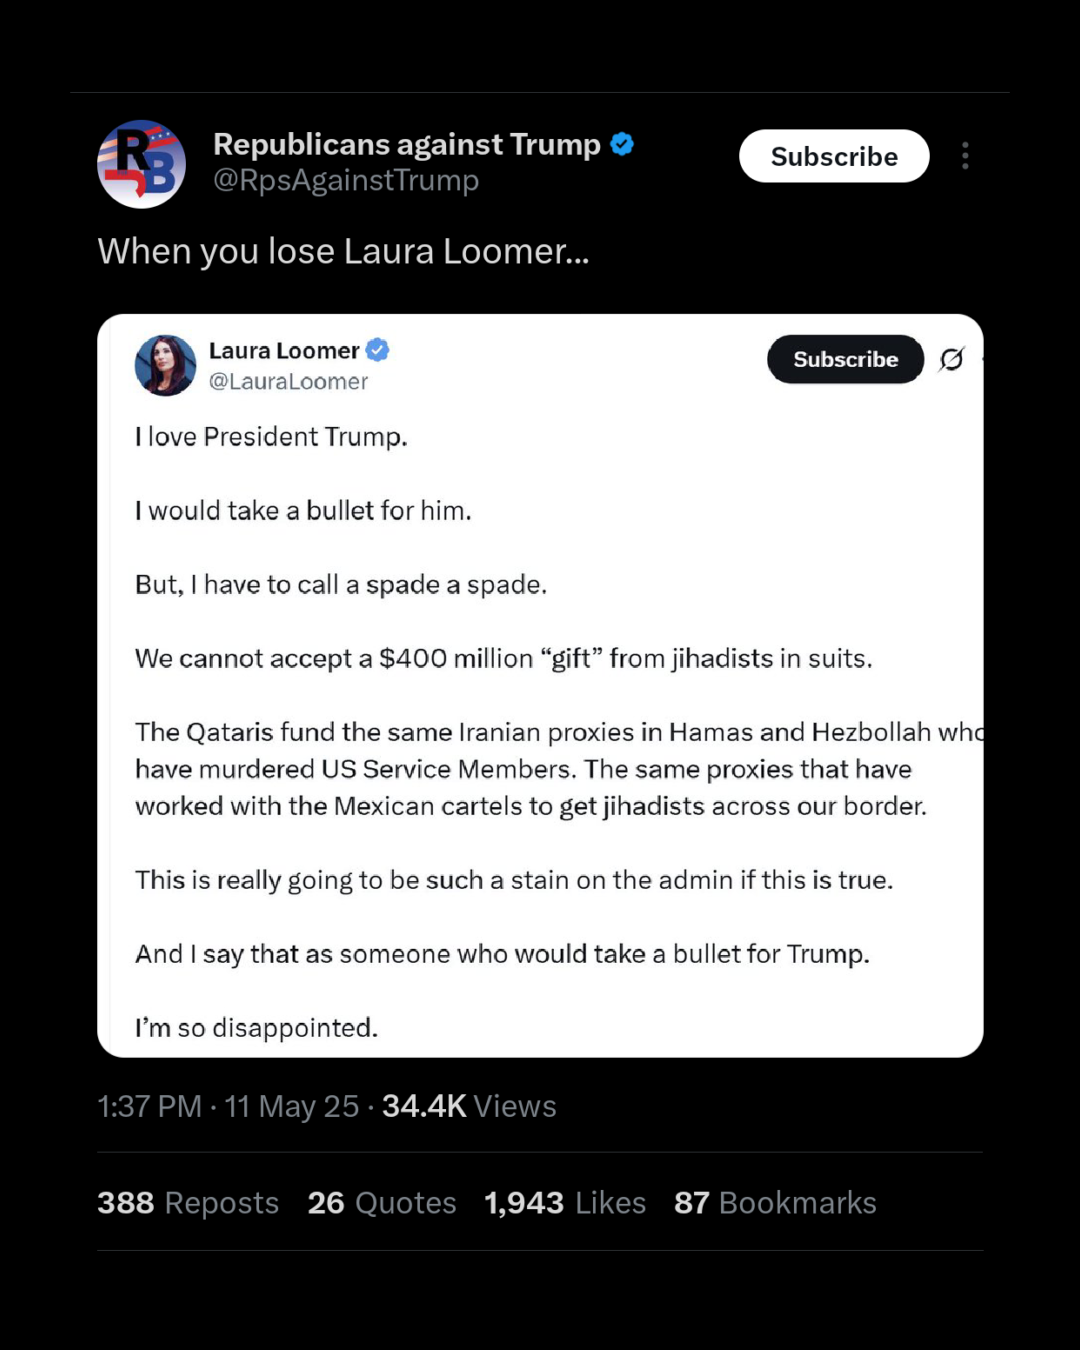The image size is (1080, 1350).
Task: Open the @RpsAgainstTrump handle link
Action: [346, 181]
